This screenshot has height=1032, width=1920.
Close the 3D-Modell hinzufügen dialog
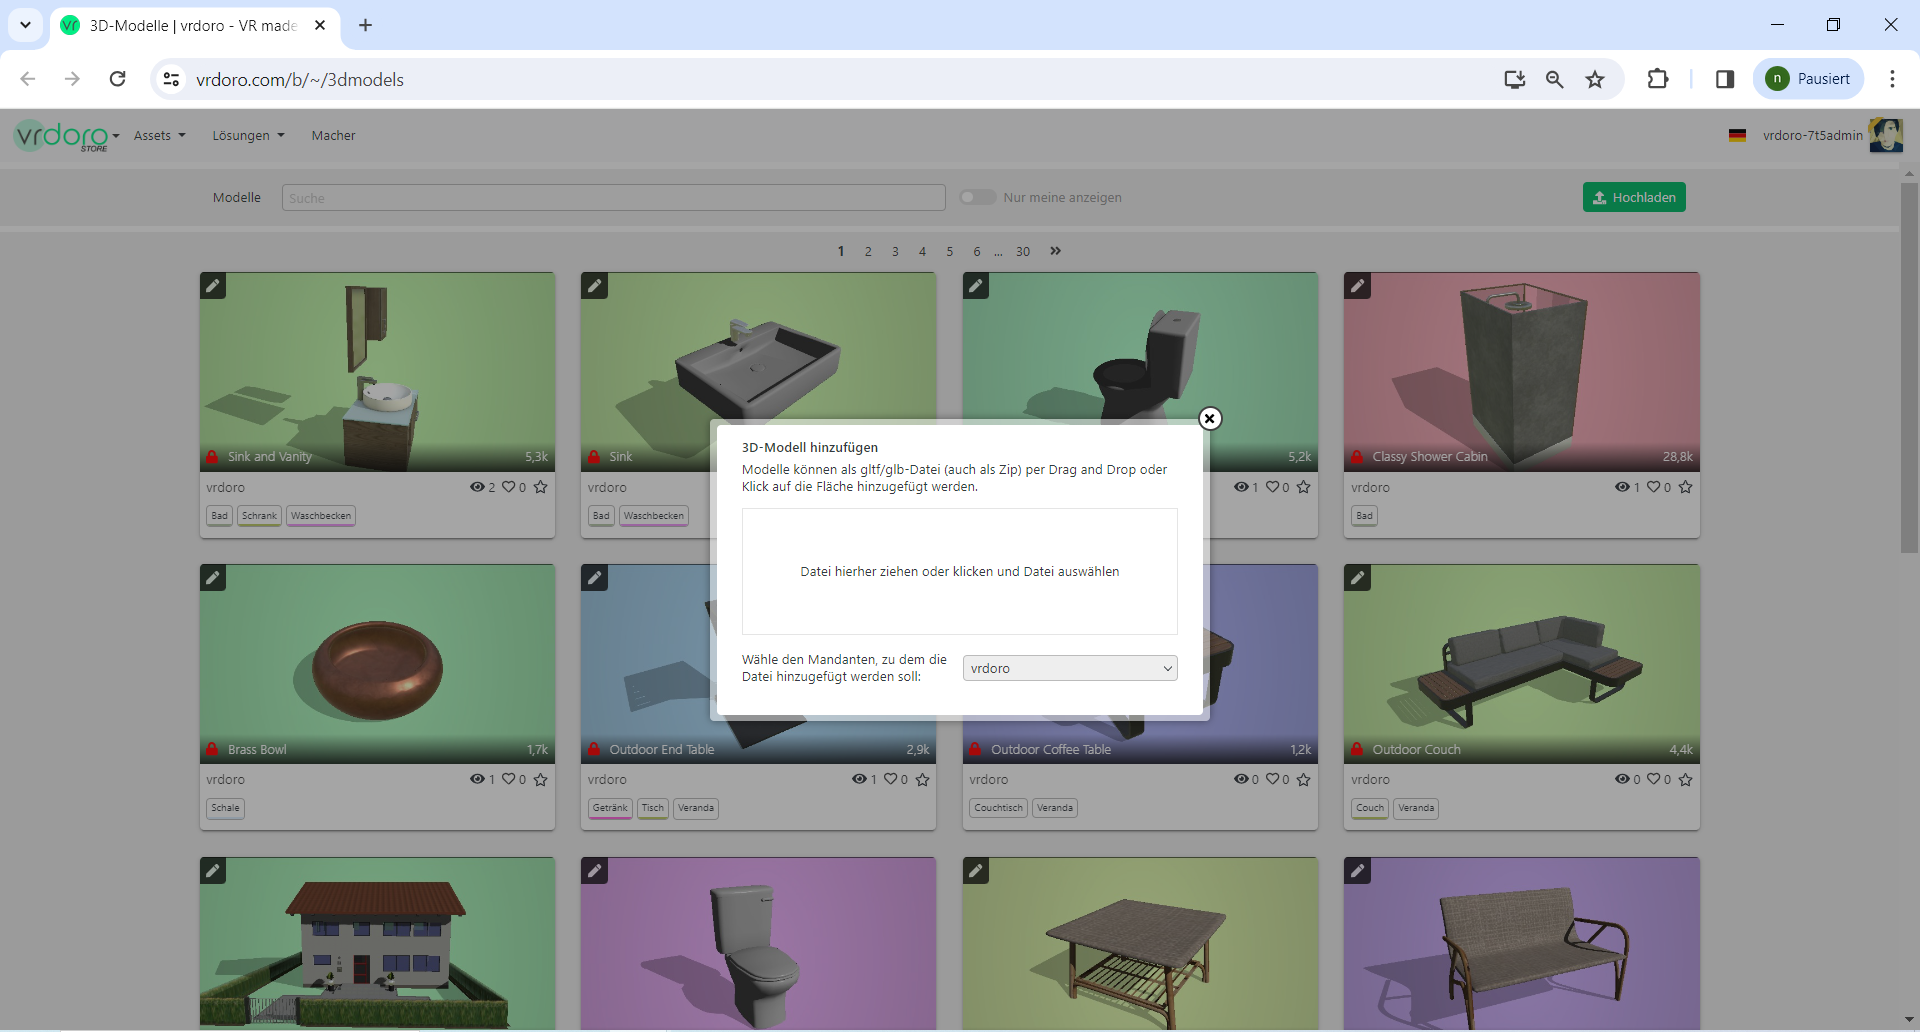coord(1209,419)
